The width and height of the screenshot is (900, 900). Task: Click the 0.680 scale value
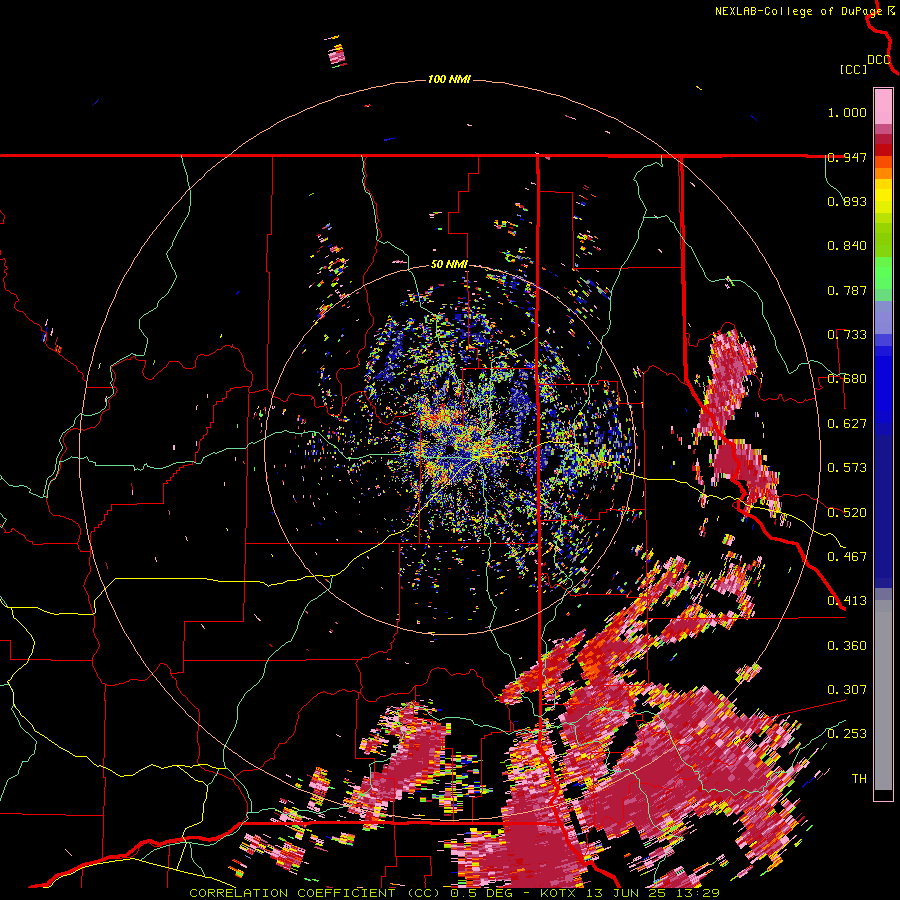pos(847,379)
